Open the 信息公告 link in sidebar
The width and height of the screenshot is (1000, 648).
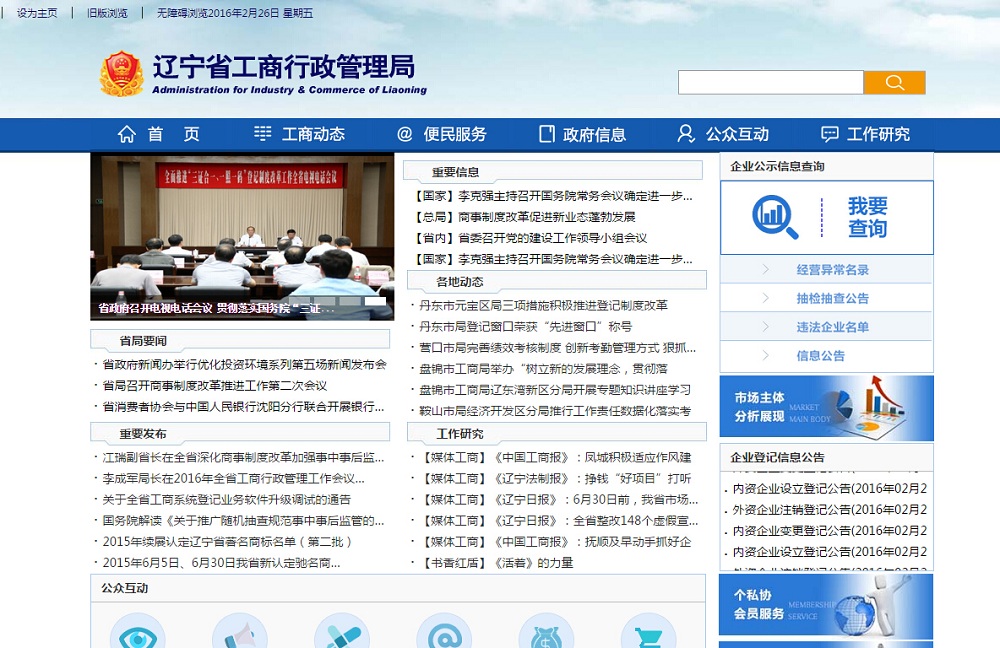[820, 356]
